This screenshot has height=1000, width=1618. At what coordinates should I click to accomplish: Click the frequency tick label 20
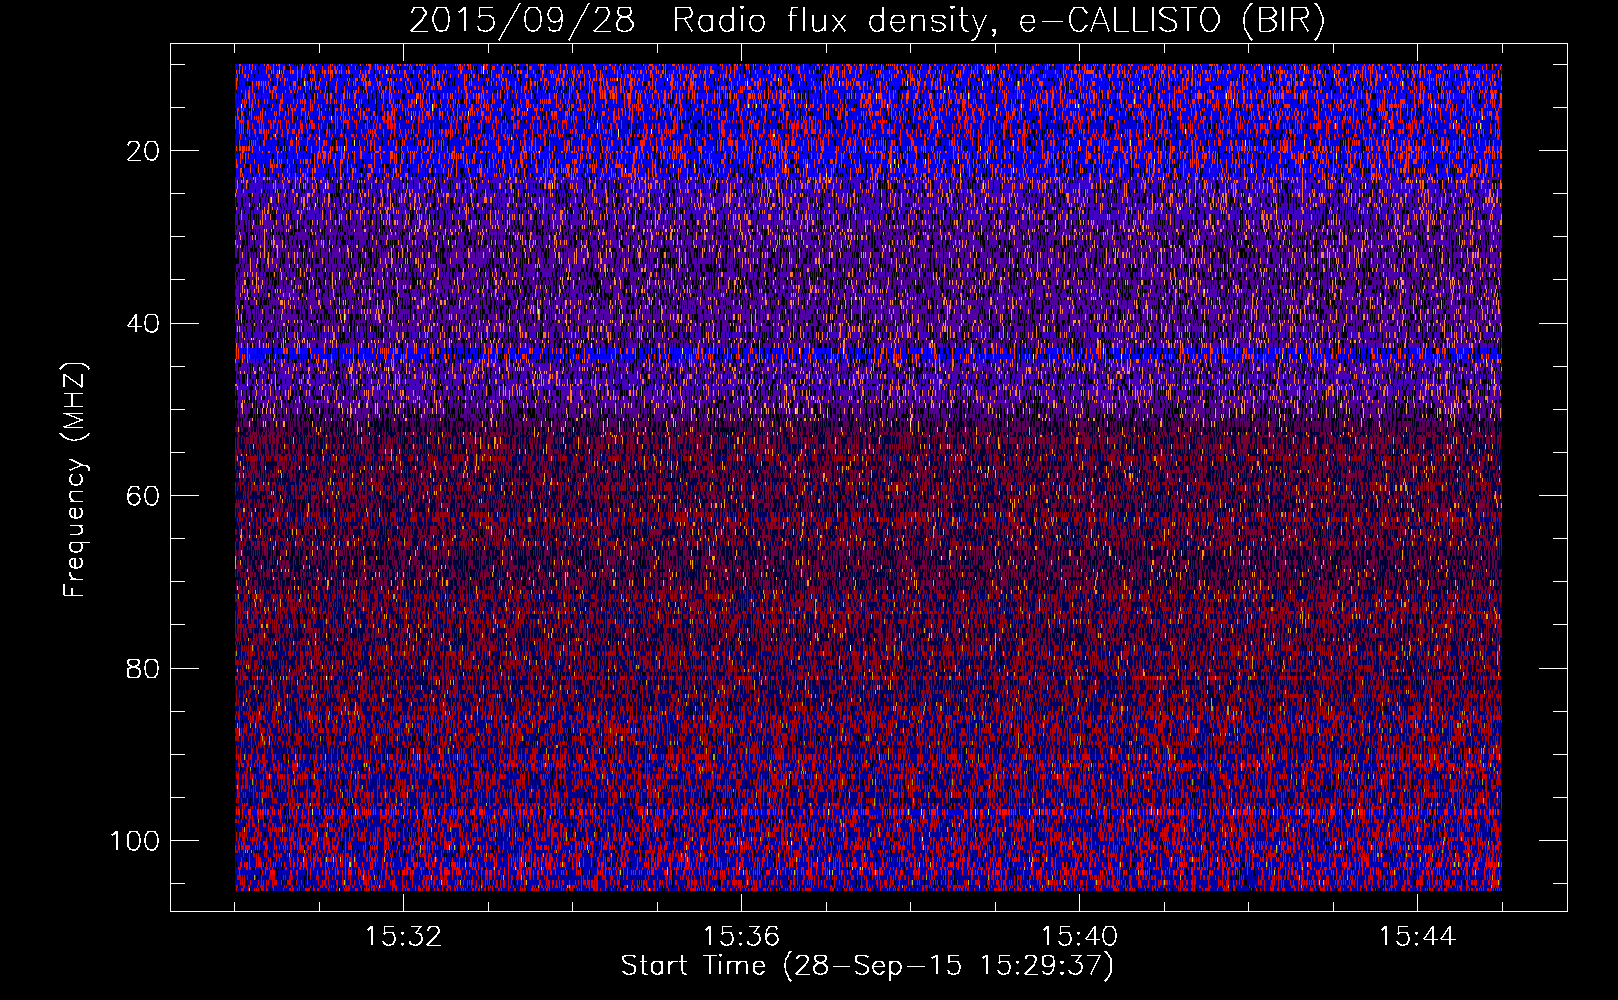[x=143, y=151]
